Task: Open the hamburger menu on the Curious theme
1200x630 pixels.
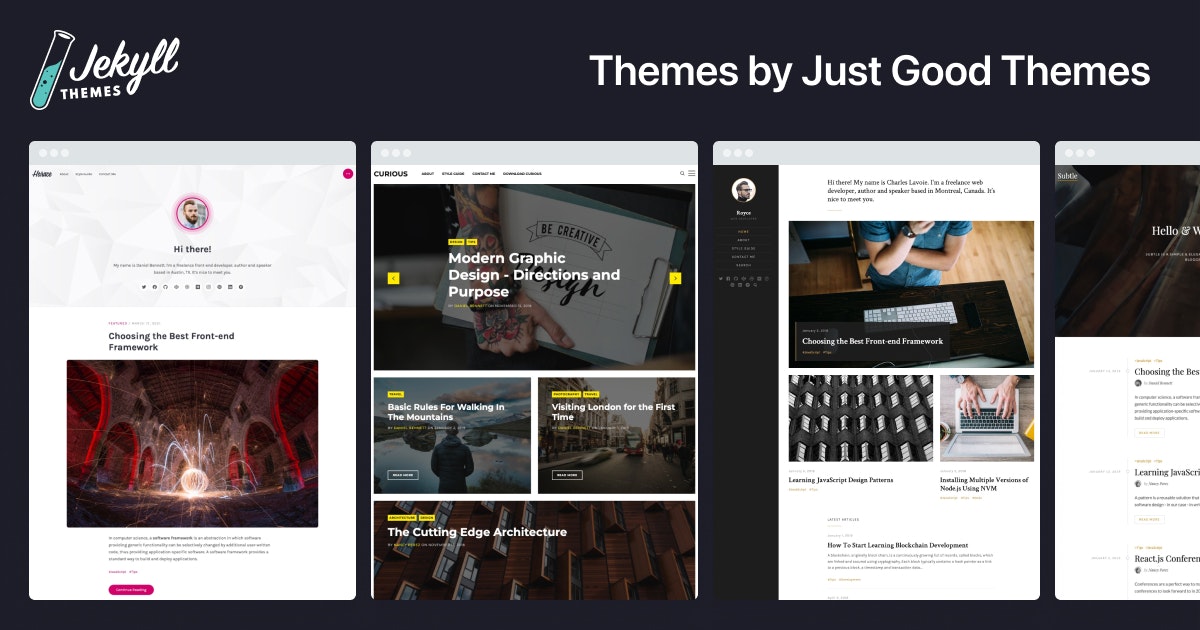Action: tap(691, 172)
